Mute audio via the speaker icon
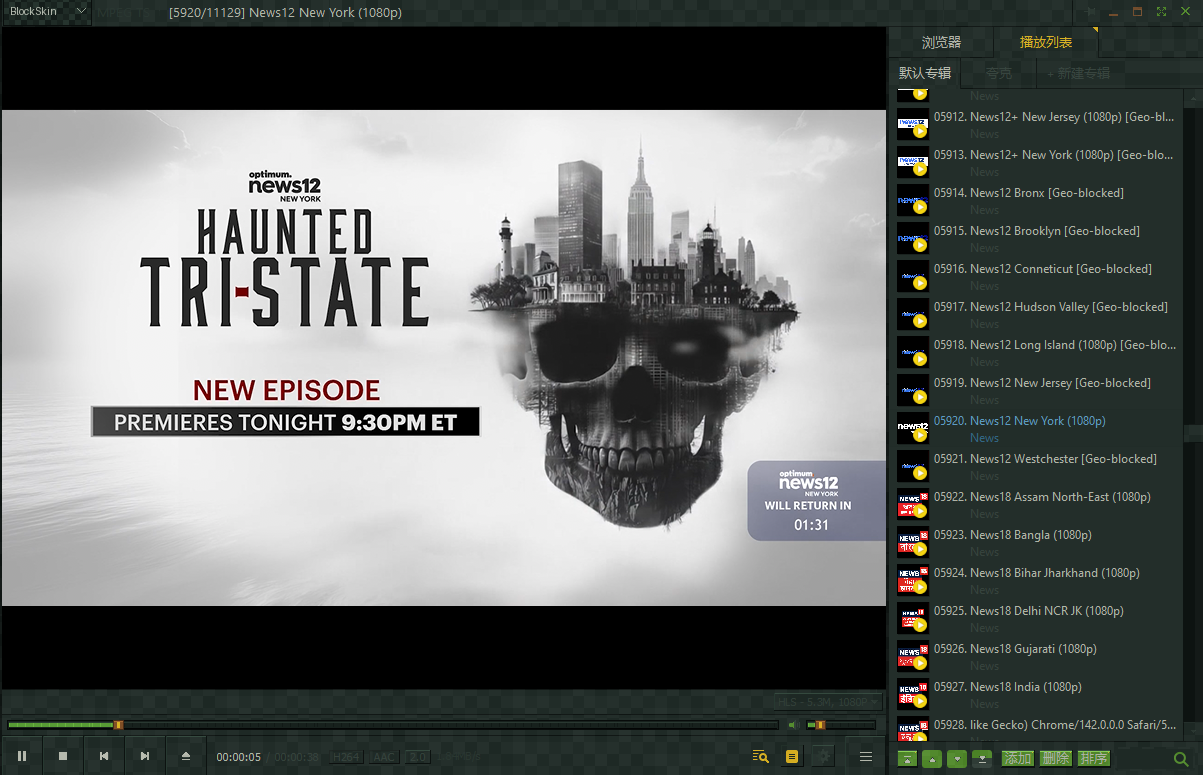Screen dimensions: 1203x775 [792, 725]
